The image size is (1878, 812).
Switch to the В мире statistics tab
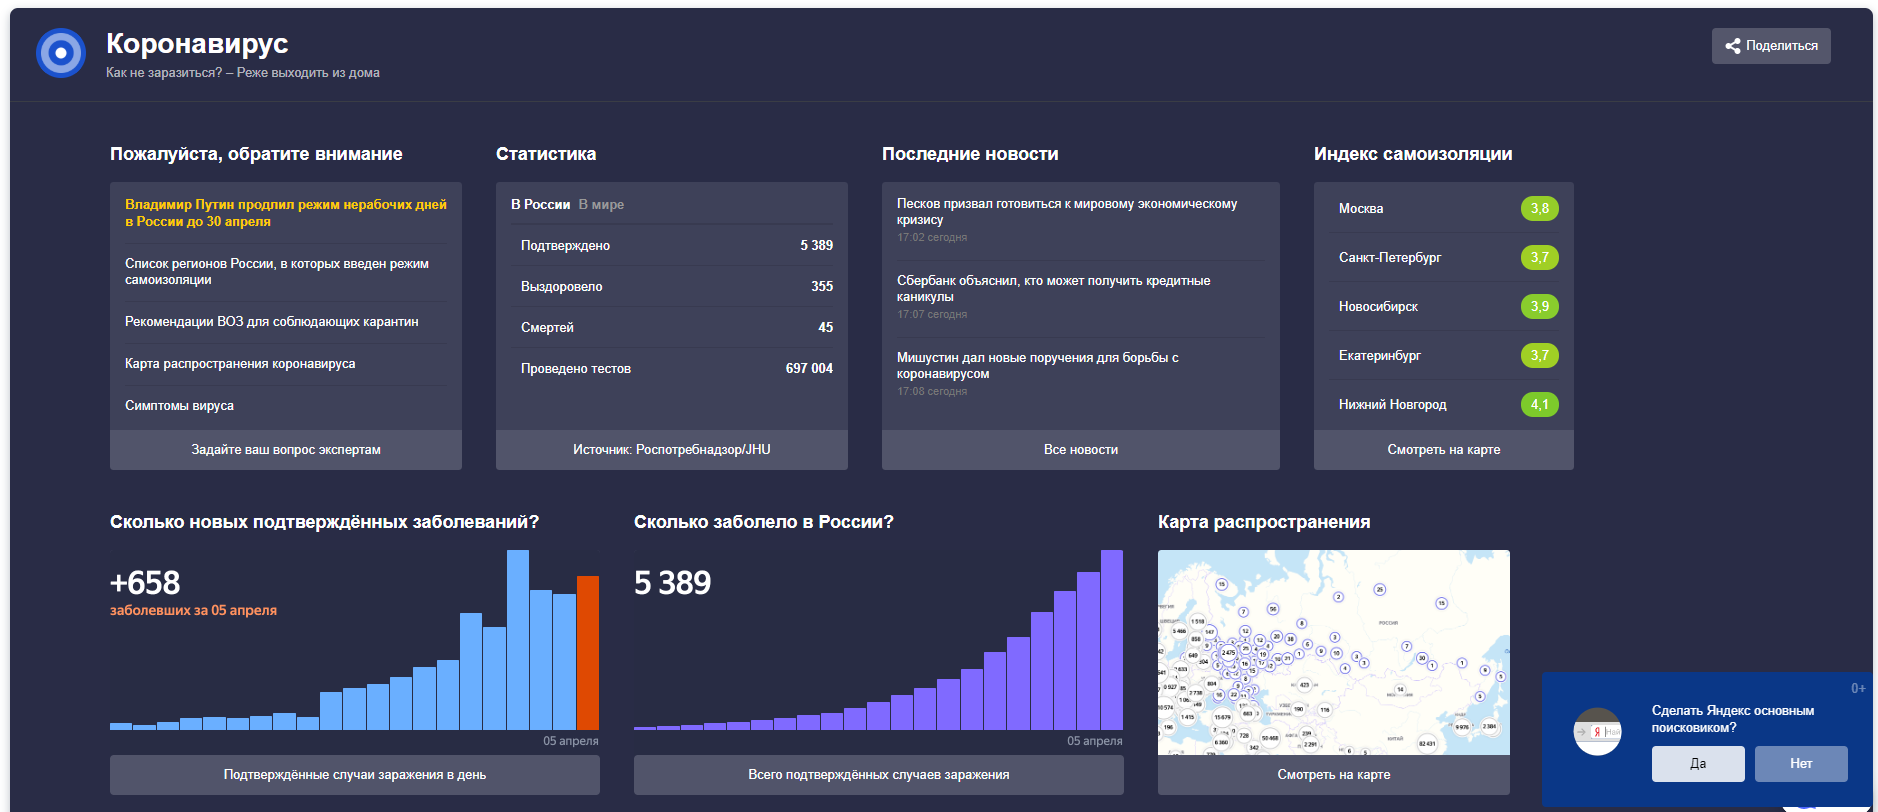[601, 204]
